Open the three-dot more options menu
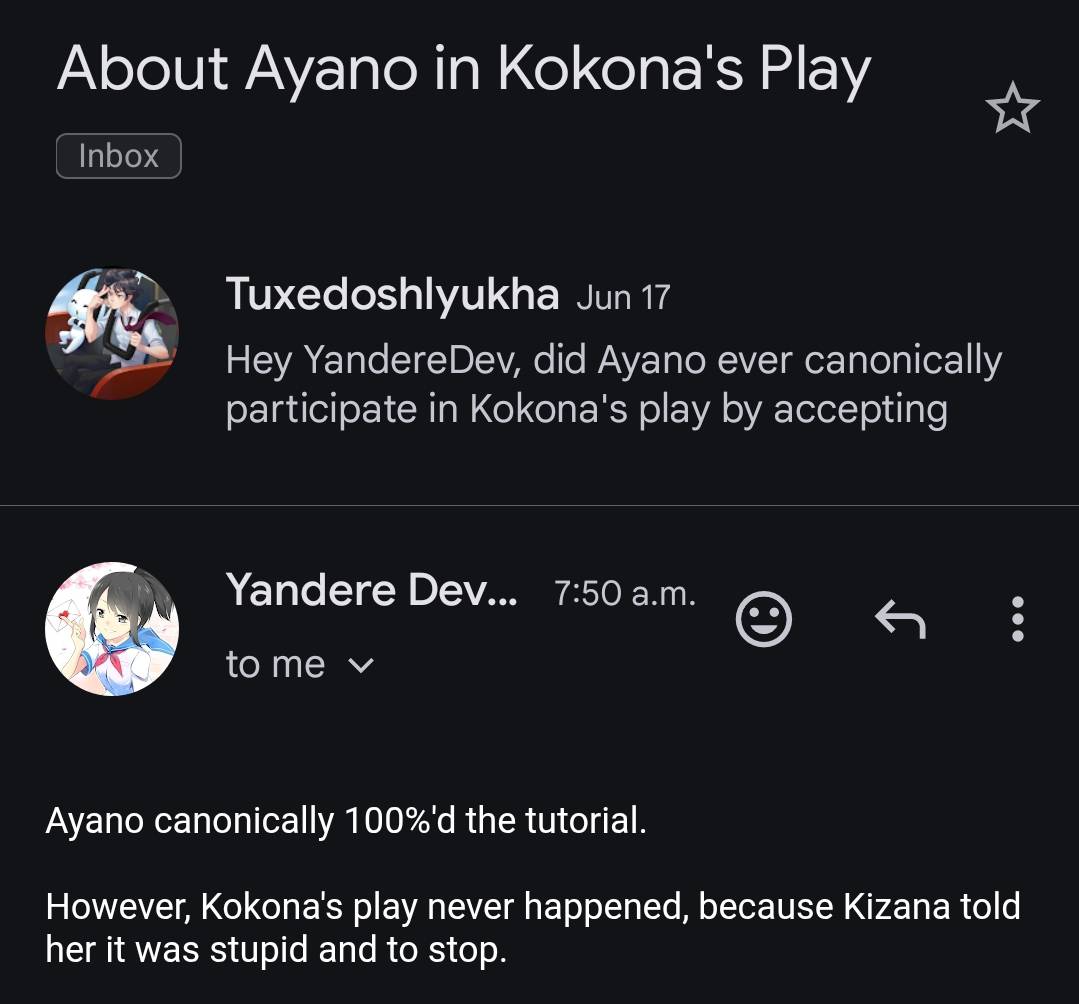Screen dimensions: 1079x1004 [1017, 619]
